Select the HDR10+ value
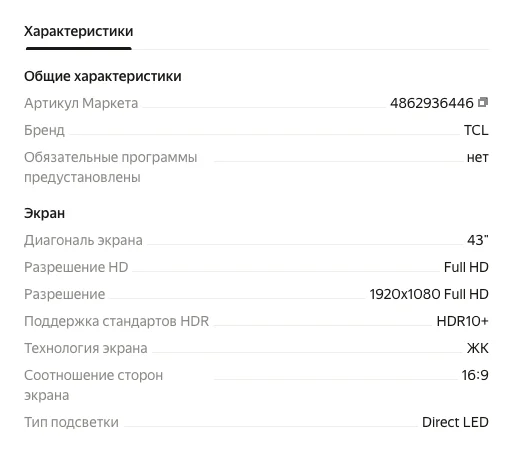The height and width of the screenshot is (465, 513). click(462, 321)
